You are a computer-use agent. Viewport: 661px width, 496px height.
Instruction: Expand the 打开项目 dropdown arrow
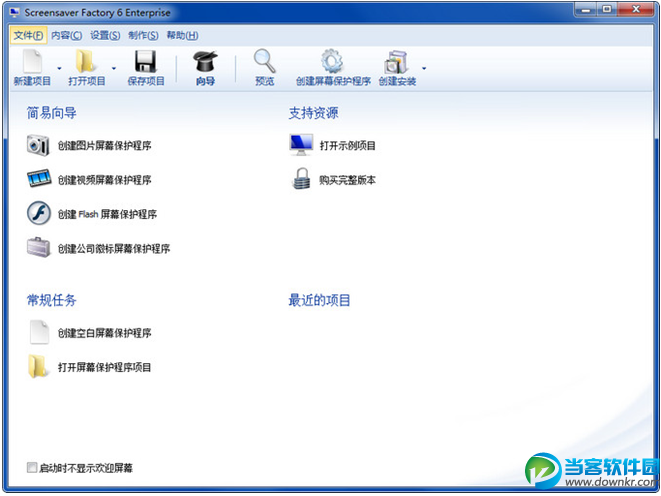114,68
